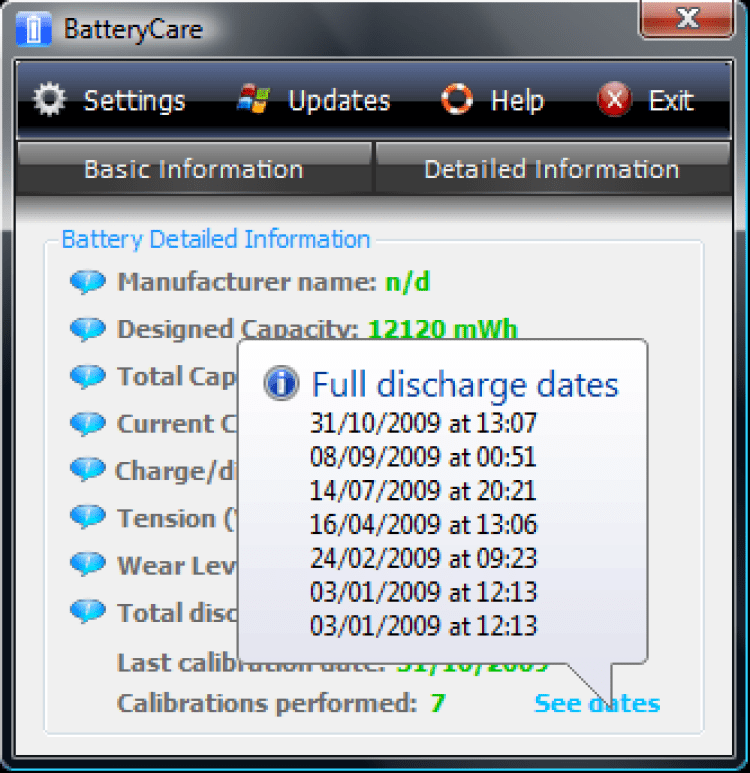Click info bubble beside Manufacturer name
Screen dimensions: 750x773
pyautogui.click(x=88, y=282)
